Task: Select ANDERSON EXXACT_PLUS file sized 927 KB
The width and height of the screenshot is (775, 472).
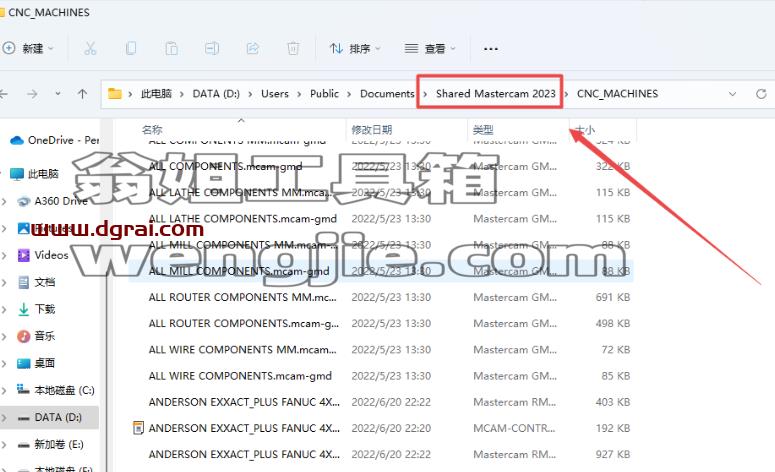Action: click(244, 454)
